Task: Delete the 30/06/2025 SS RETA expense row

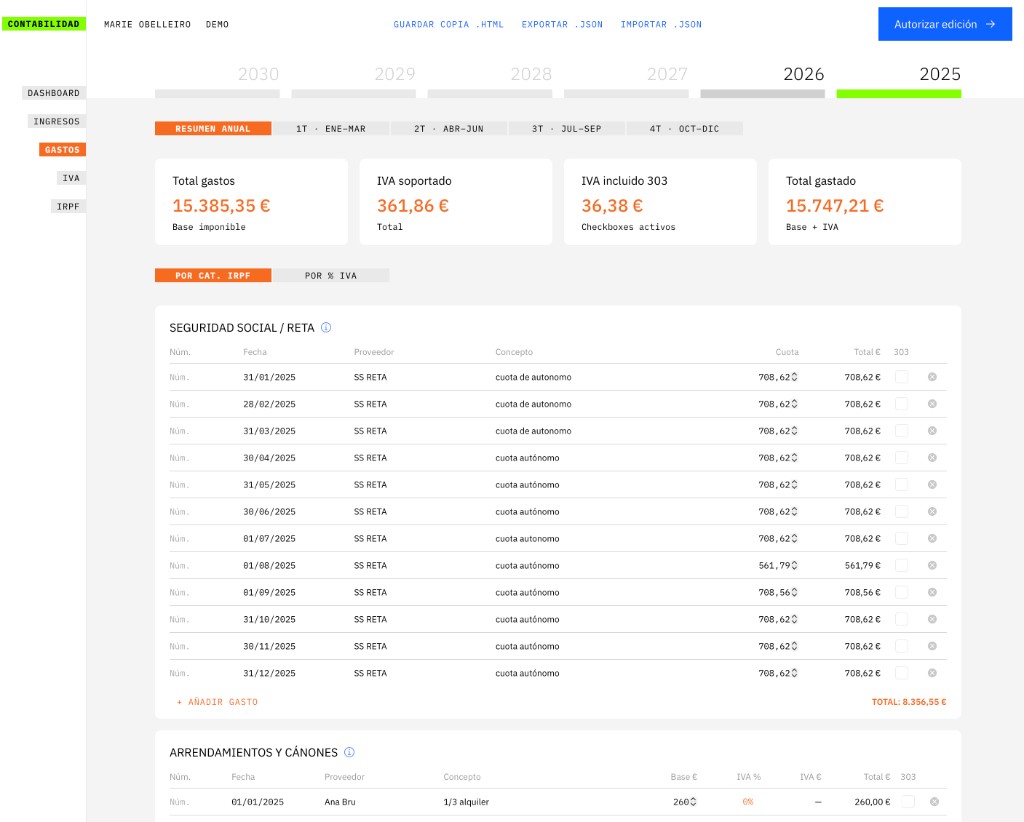Action: (x=932, y=511)
